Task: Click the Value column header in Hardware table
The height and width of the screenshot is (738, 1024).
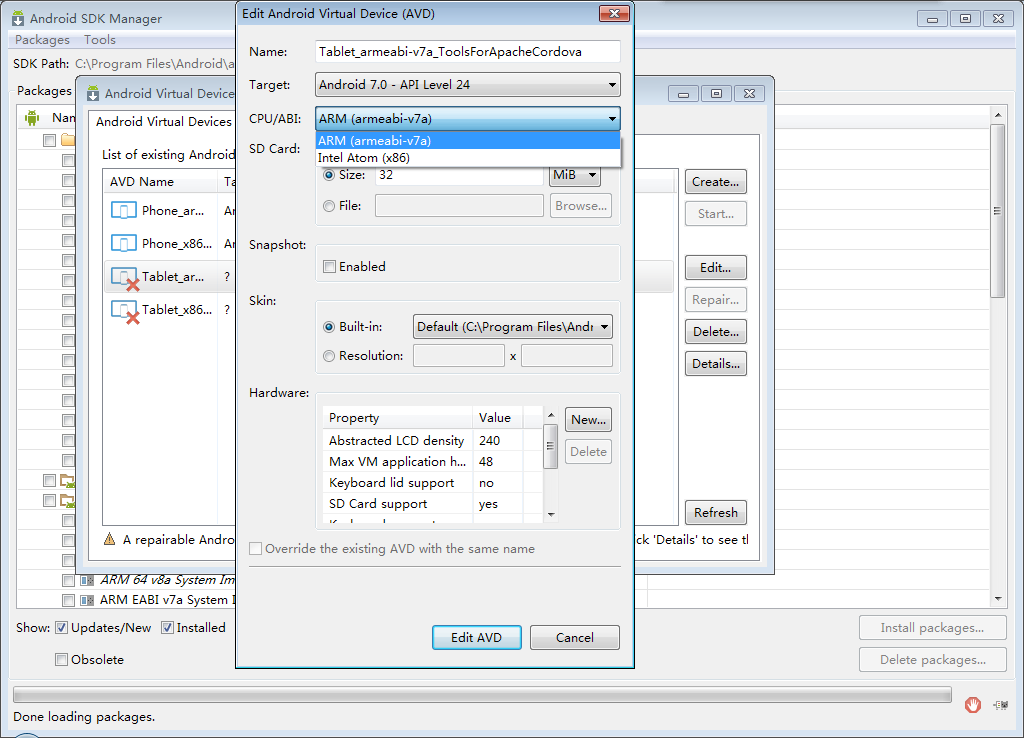Action: point(498,418)
